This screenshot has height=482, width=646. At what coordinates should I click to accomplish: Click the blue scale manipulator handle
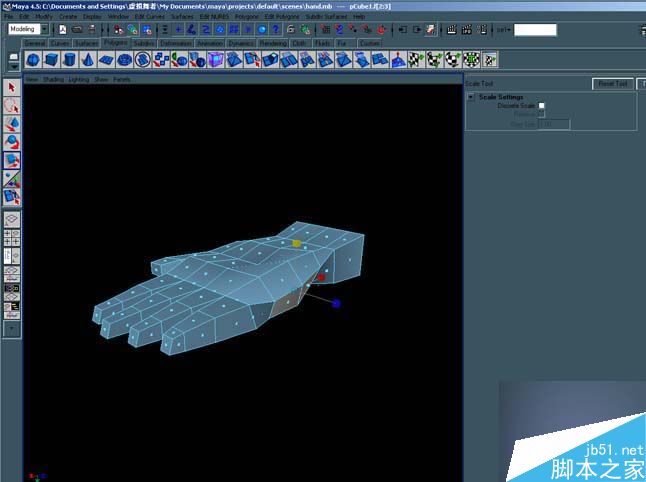pos(336,304)
